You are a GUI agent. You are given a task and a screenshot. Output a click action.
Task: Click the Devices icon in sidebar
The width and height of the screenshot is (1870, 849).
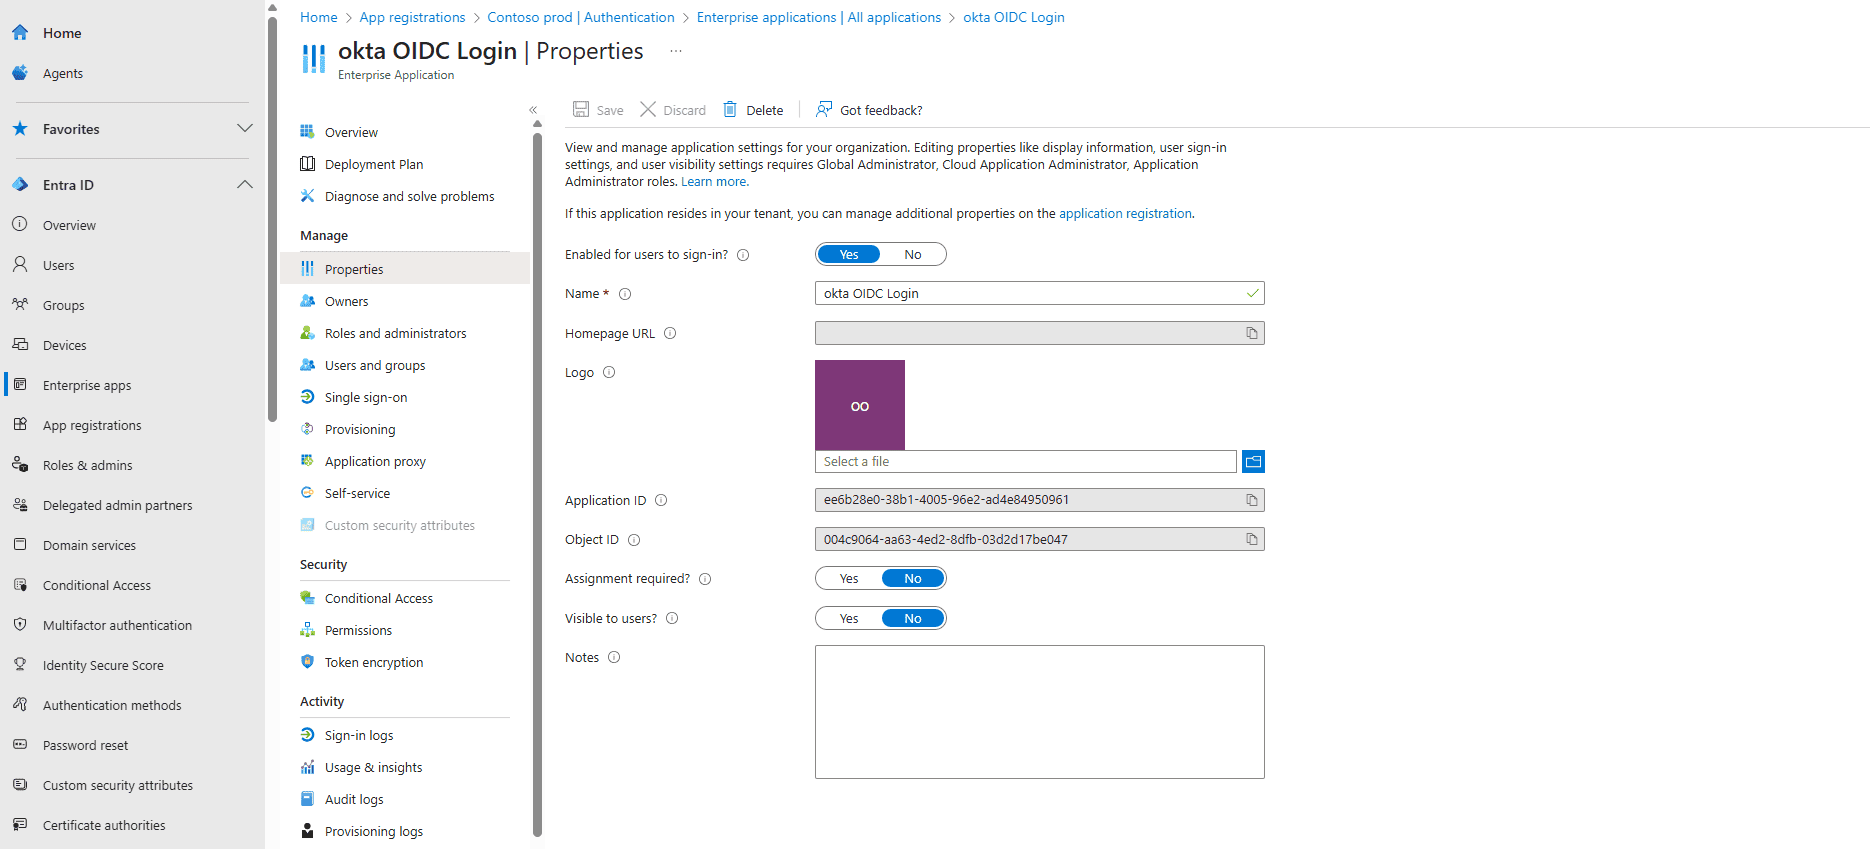pyautogui.click(x=20, y=345)
